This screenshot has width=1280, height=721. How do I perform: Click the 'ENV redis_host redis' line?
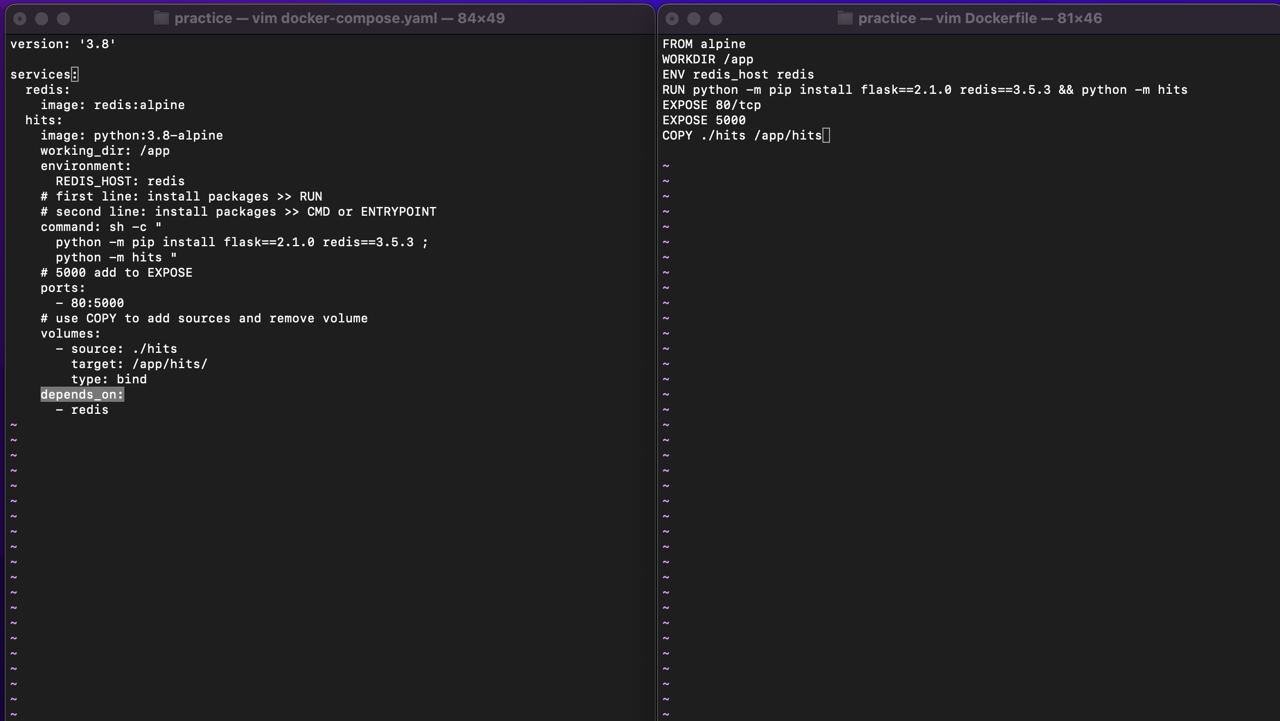coord(738,74)
